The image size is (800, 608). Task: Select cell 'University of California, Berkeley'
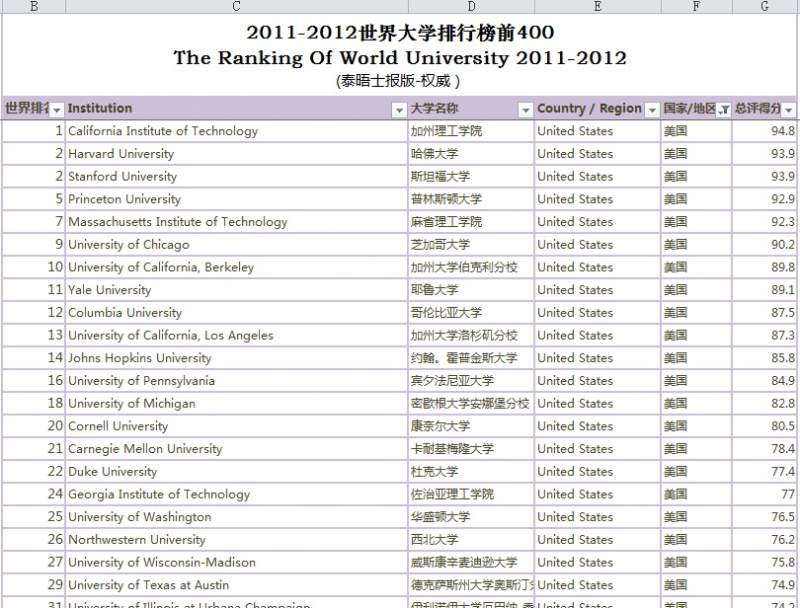237,267
